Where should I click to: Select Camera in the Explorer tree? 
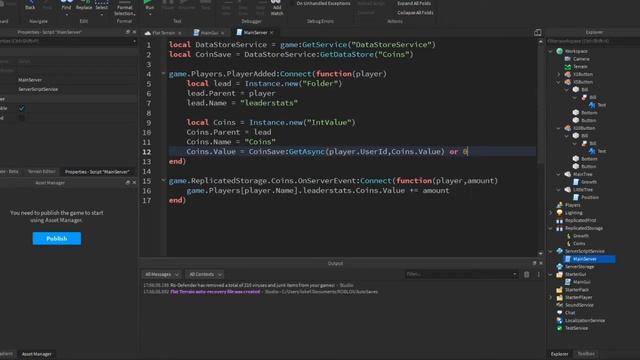point(581,59)
